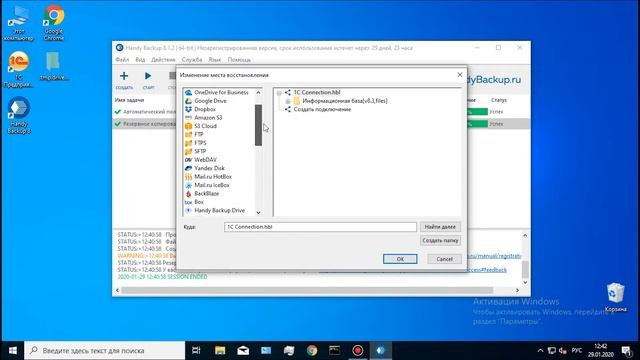
Task: Select Amazon S3 storage icon
Action: pyautogui.click(x=188, y=118)
